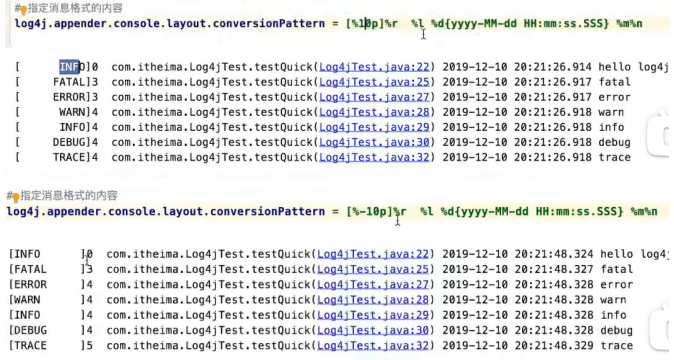Open Log4jTest.java:27 link in the 20:21:48.328 error row

[x=373, y=284]
